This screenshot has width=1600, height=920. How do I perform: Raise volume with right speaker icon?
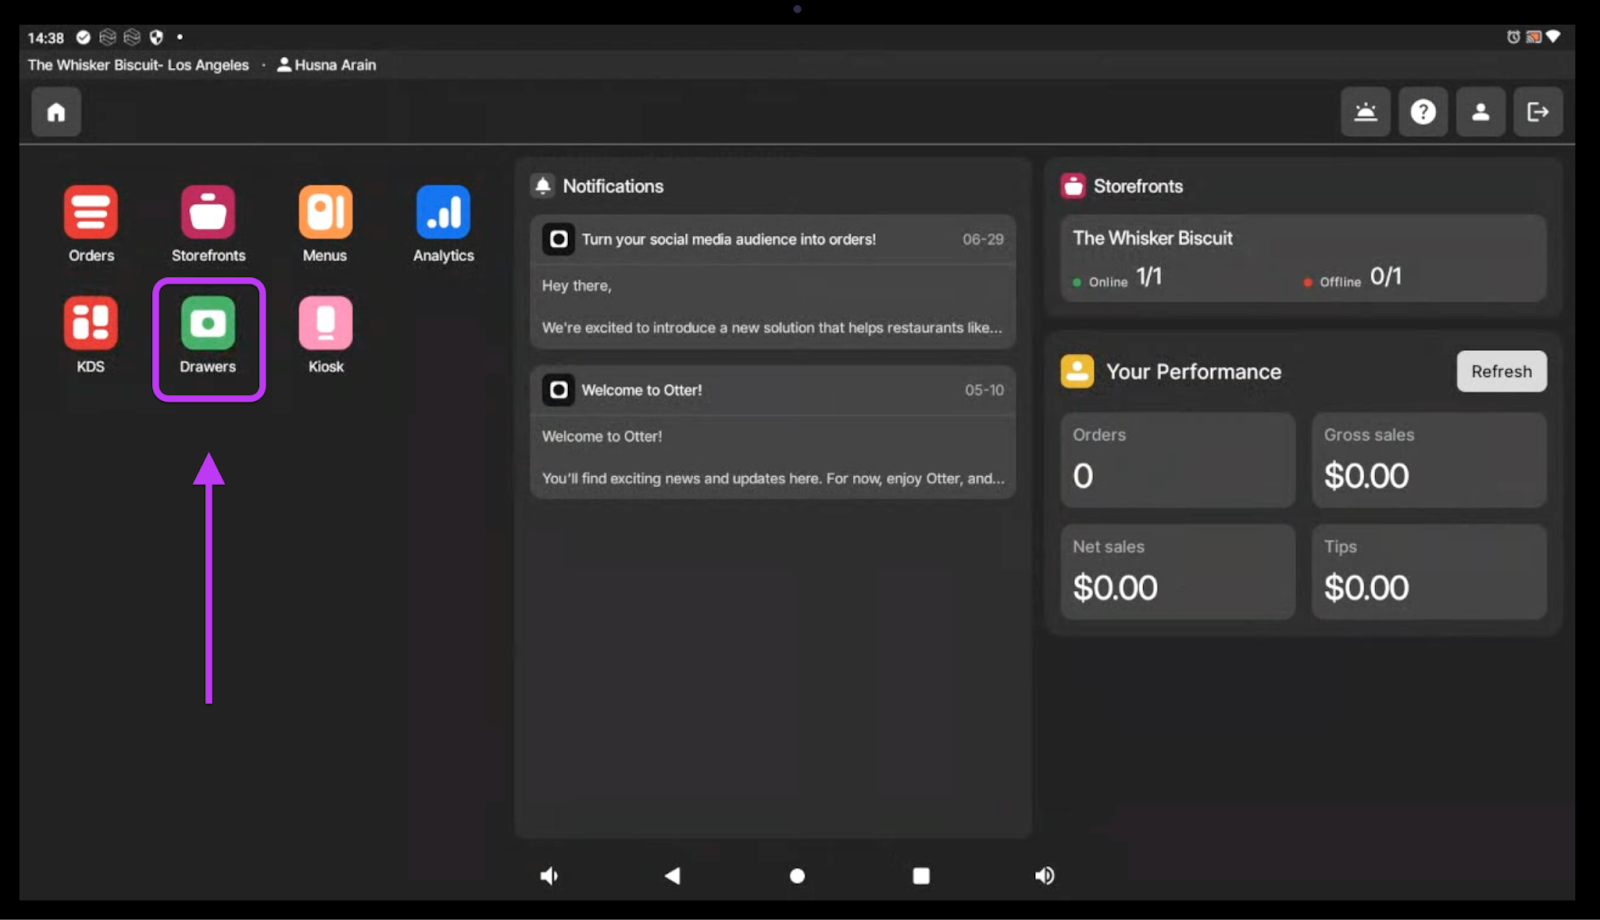(x=1044, y=876)
